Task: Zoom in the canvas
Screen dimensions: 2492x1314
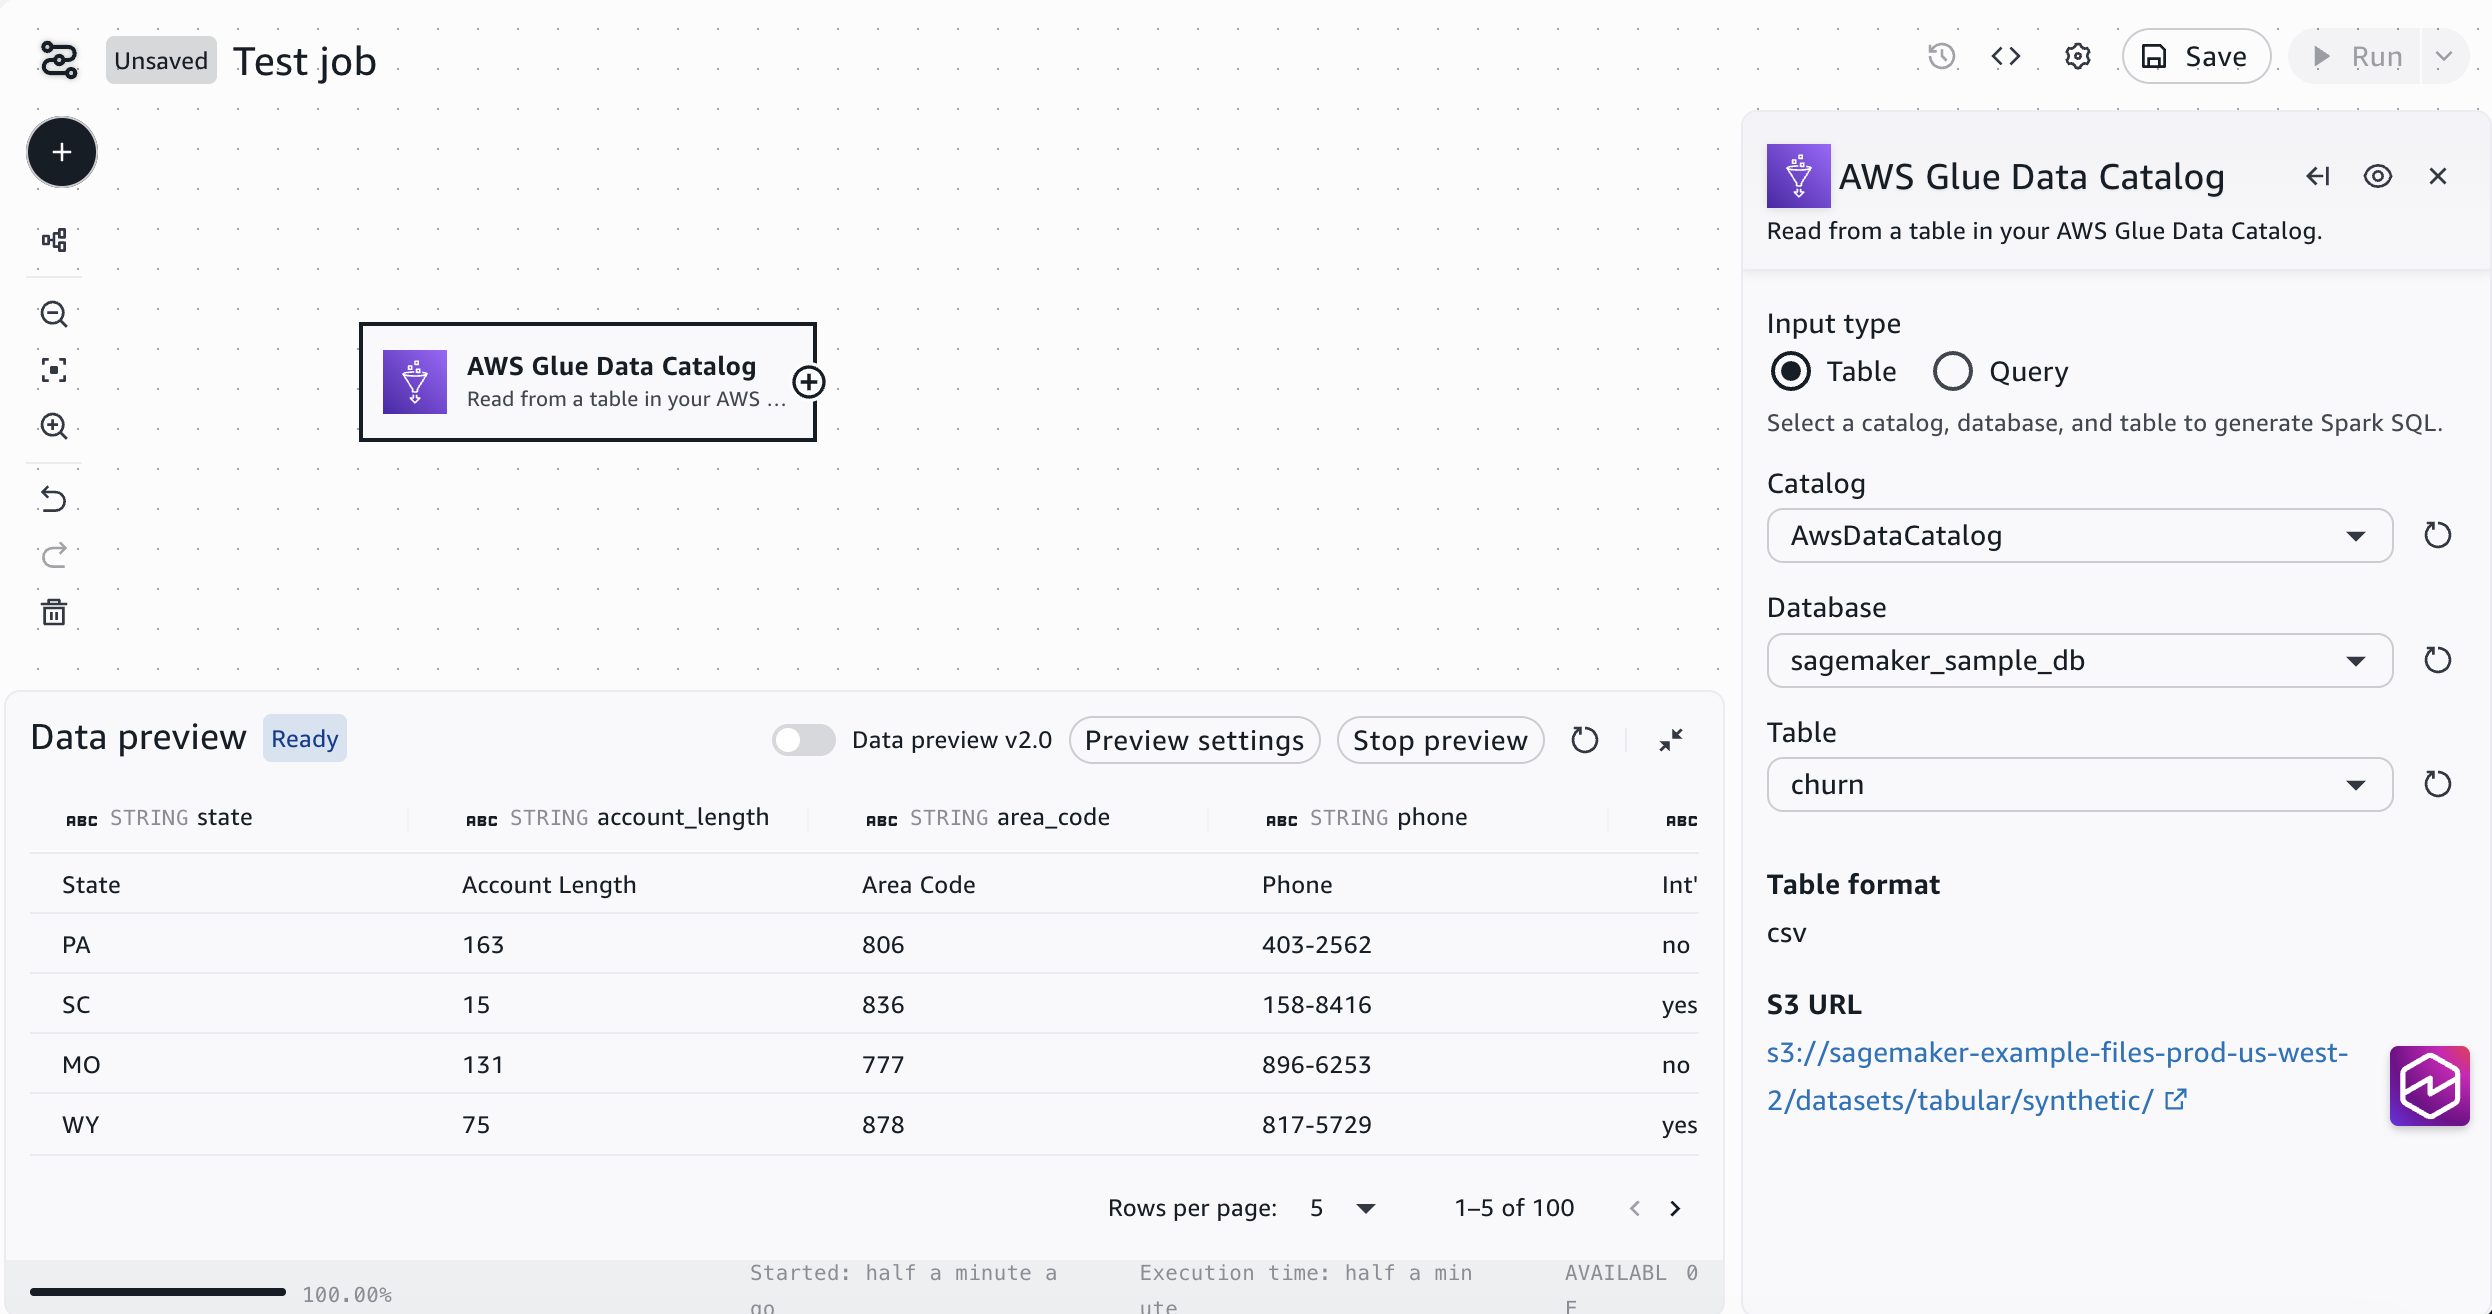Action: pyautogui.click(x=54, y=426)
